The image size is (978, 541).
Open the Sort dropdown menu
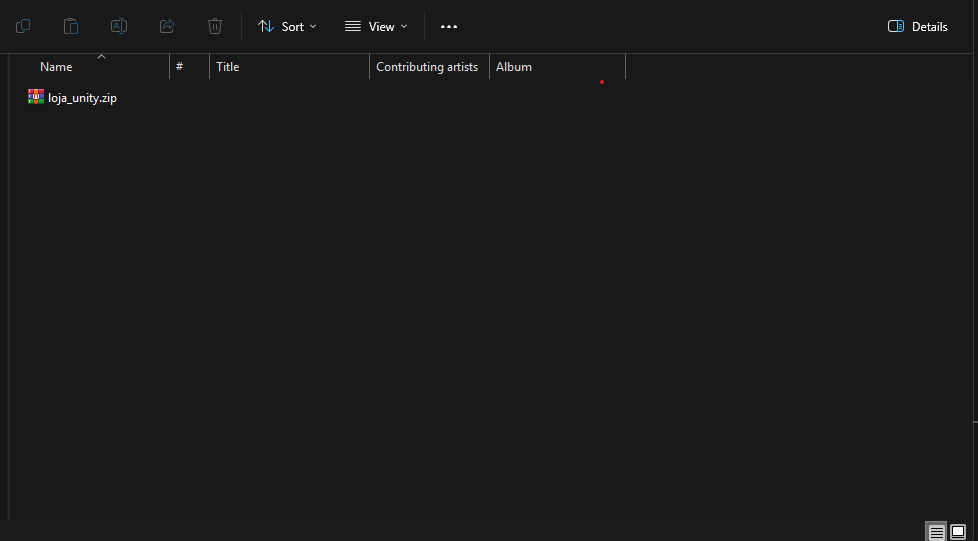pyautogui.click(x=287, y=26)
